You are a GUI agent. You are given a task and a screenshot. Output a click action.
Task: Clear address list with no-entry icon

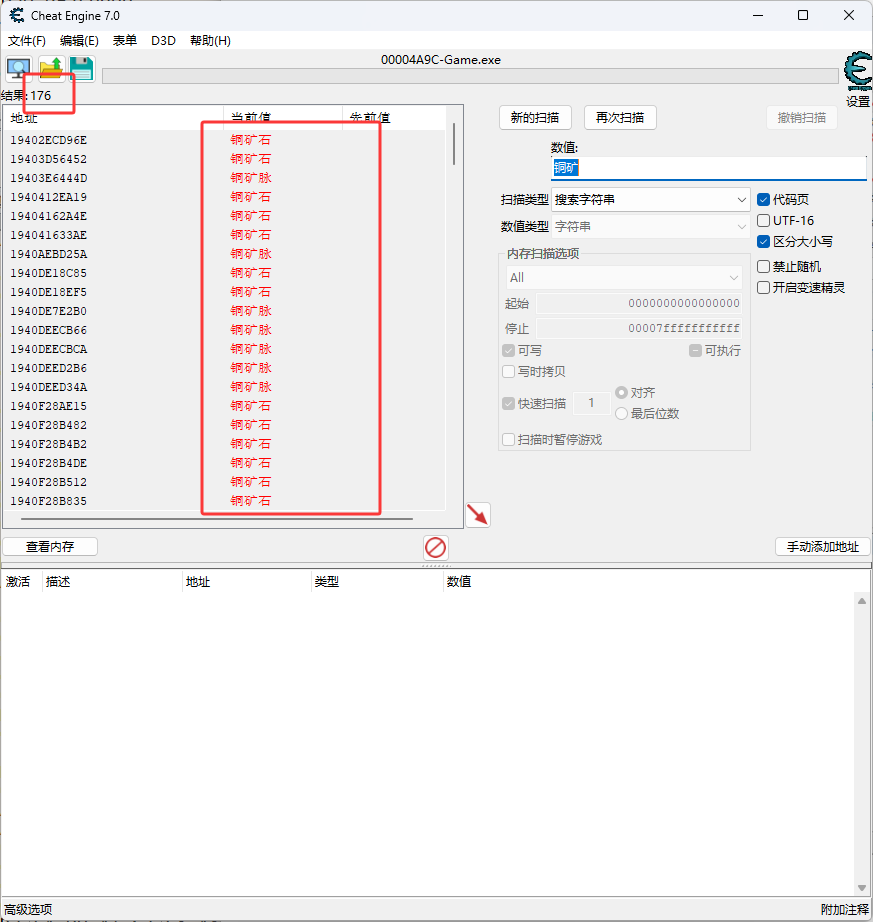point(436,547)
